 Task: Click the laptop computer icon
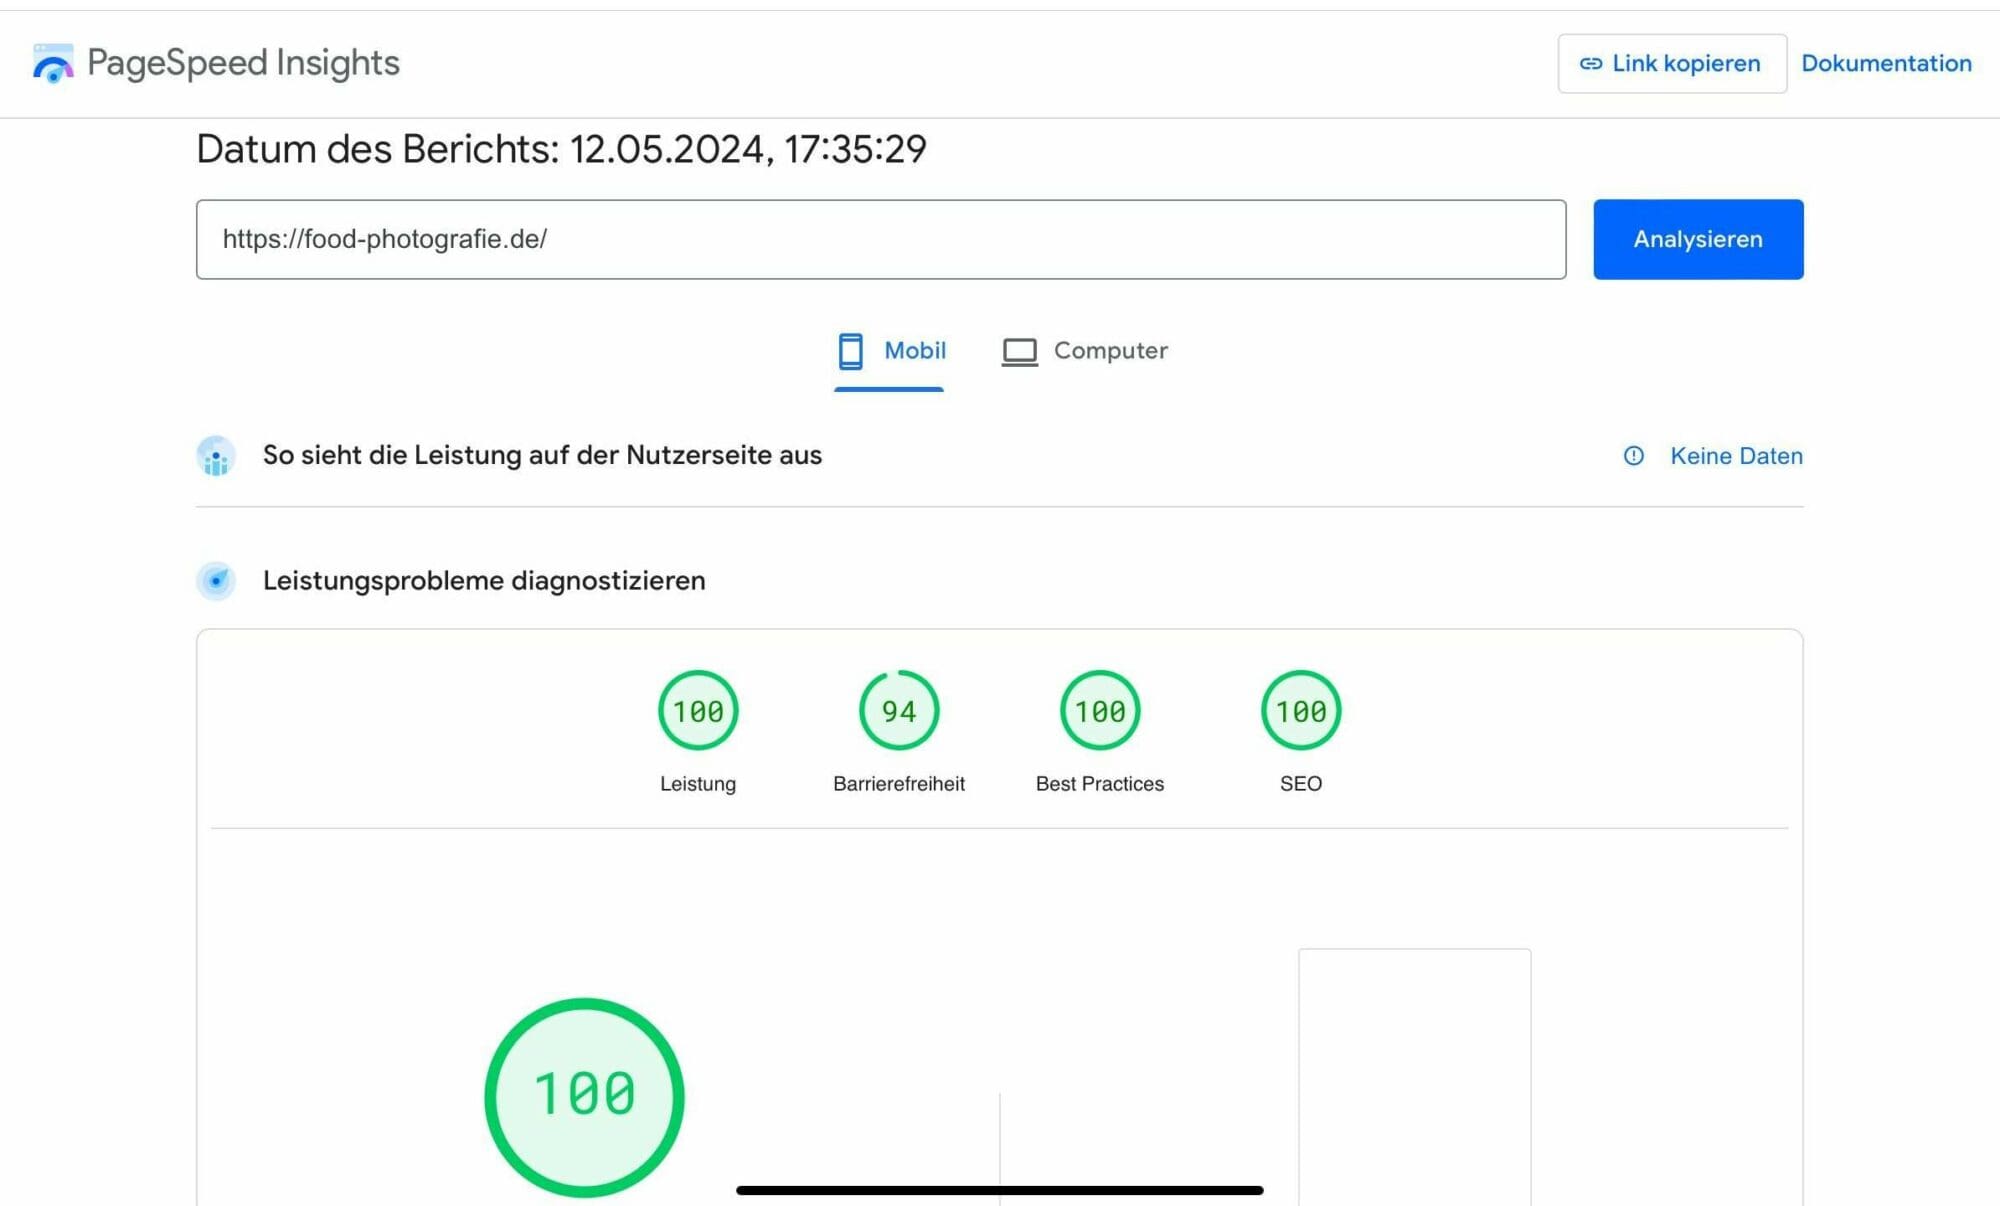click(1019, 351)
